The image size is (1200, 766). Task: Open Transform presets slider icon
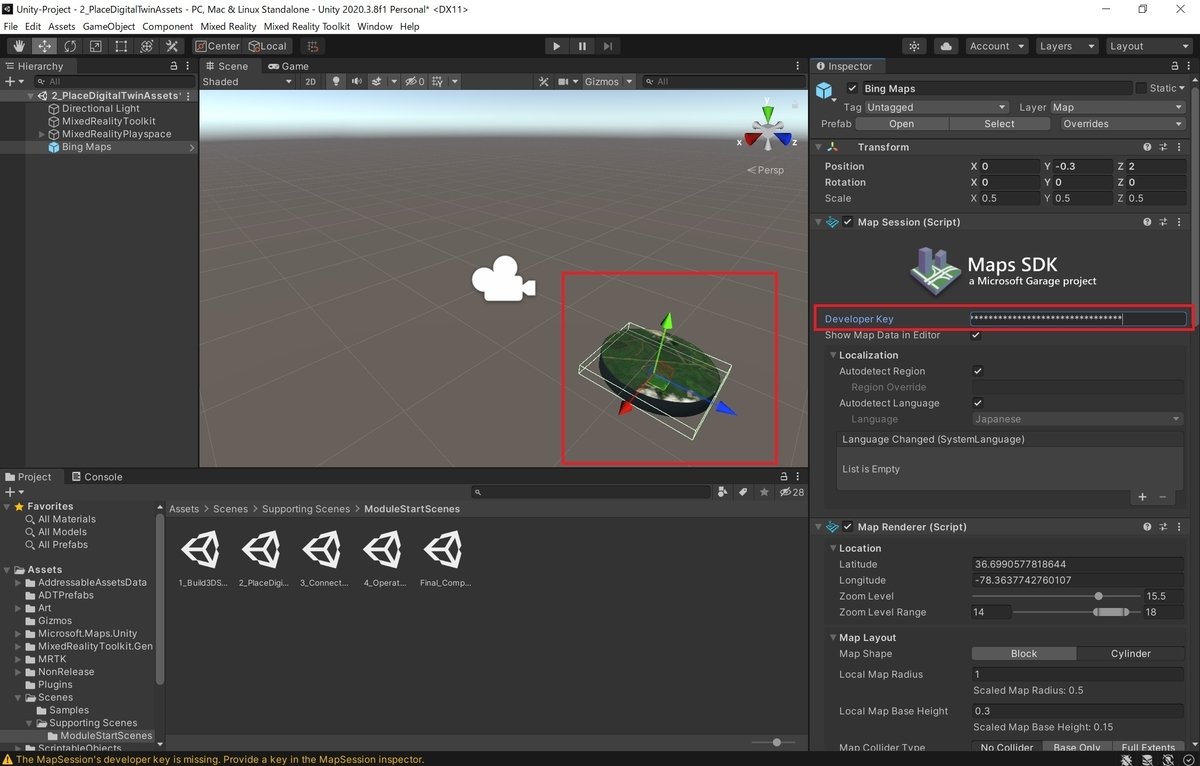1164,147
